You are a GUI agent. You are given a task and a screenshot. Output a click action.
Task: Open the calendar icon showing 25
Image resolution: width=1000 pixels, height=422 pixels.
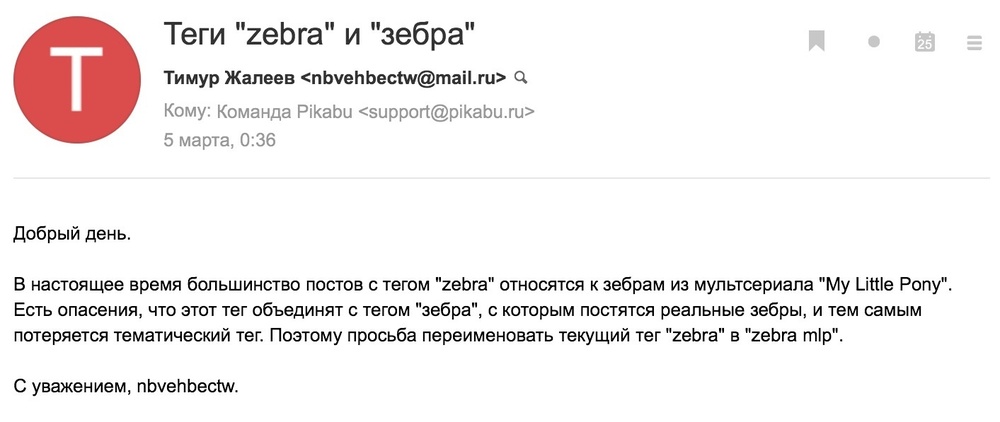tap(925, 41)
